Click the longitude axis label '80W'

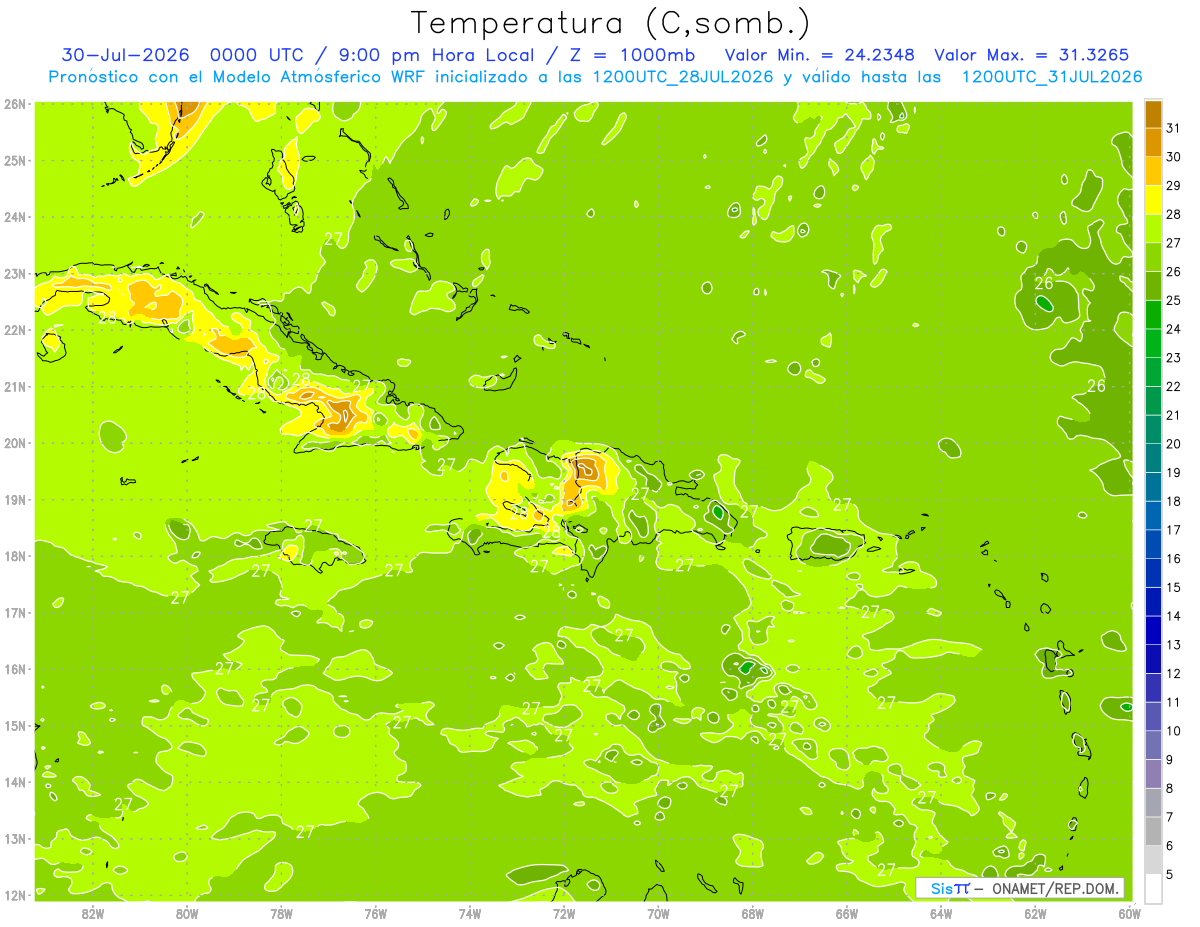(x=187, y=913)
